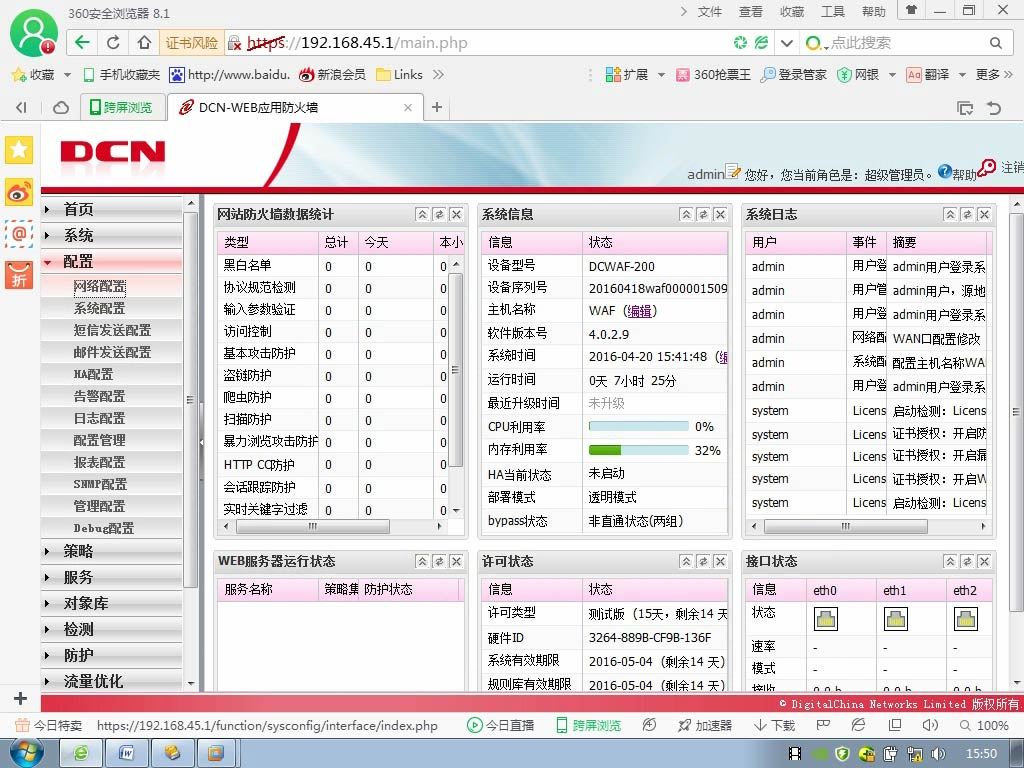Click the 注销 logout key icon

[987, 168]
